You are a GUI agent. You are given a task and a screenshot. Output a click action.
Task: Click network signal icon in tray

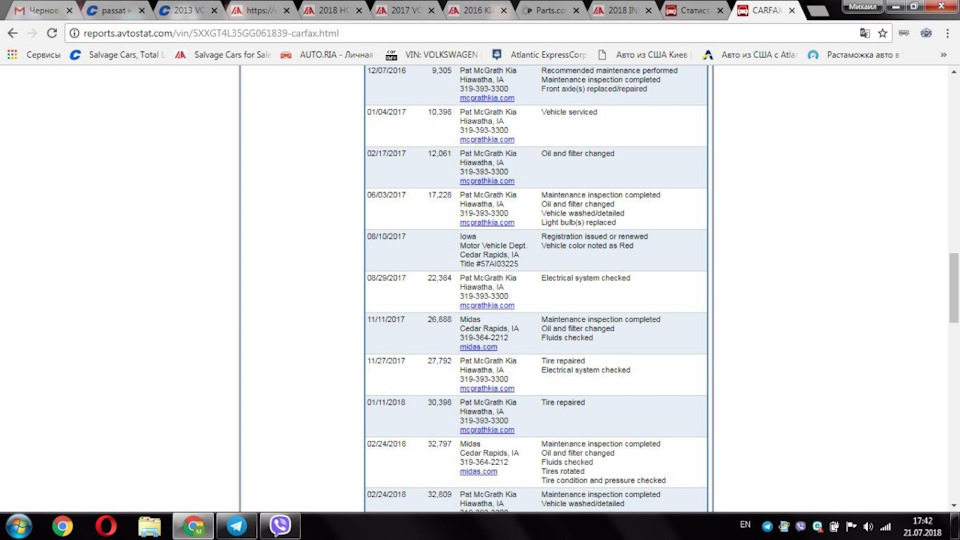885,527
